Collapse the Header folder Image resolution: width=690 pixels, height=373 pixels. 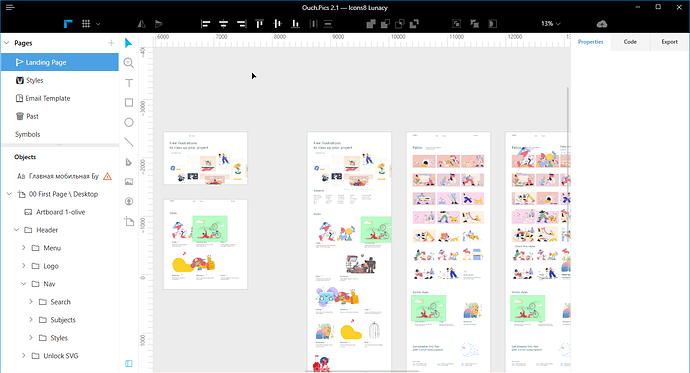[x=16, y=230]
